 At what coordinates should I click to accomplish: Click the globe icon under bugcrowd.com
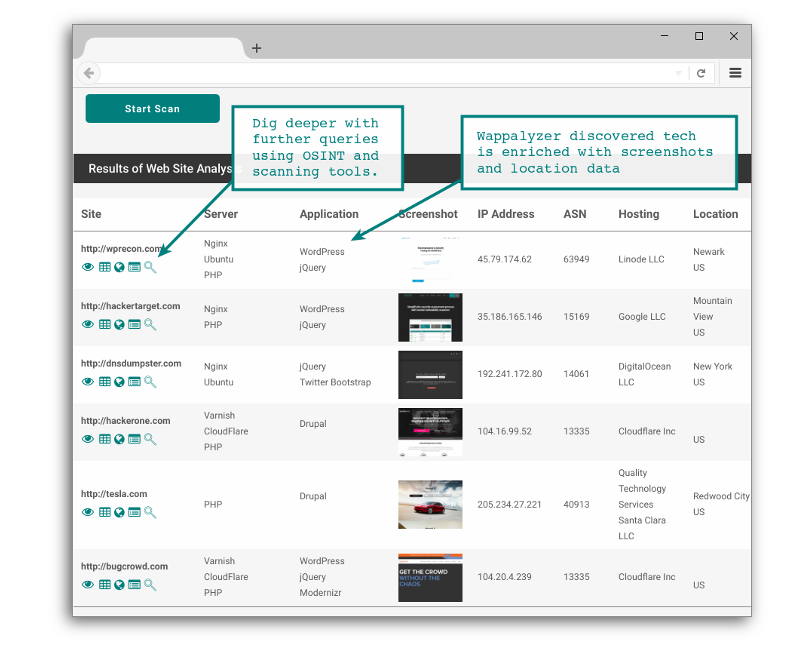coord(119,584)
